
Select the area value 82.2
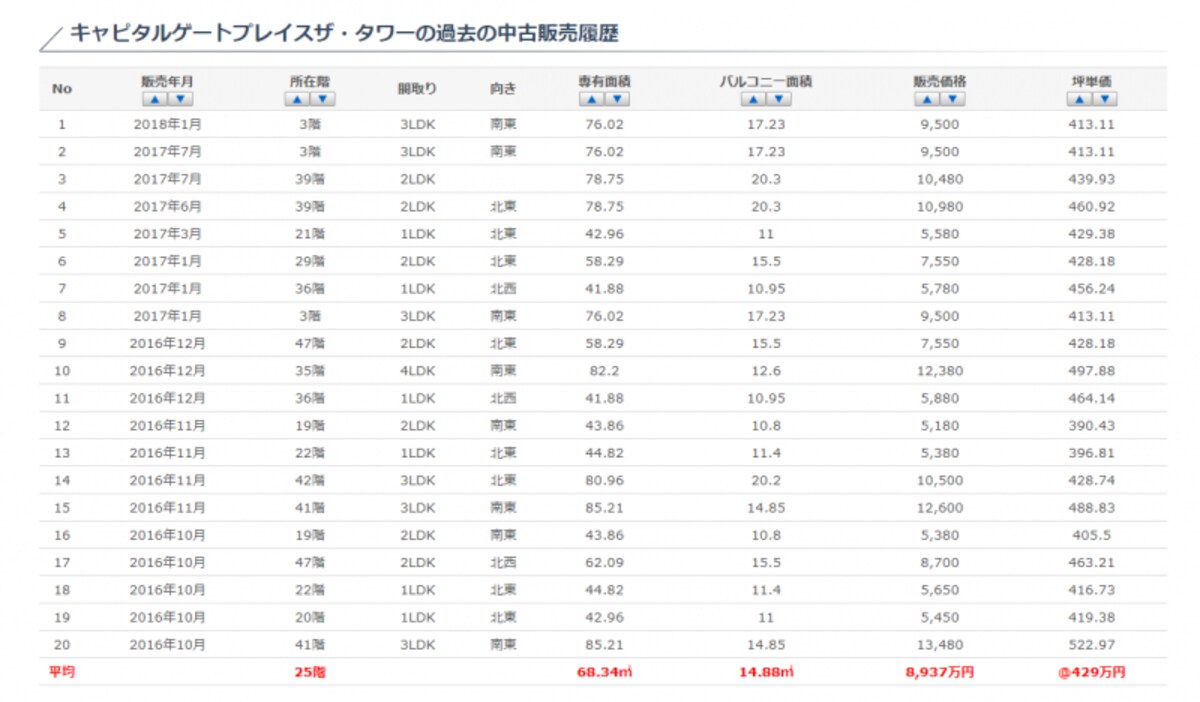pyautogui.click(x=604, y=371)
